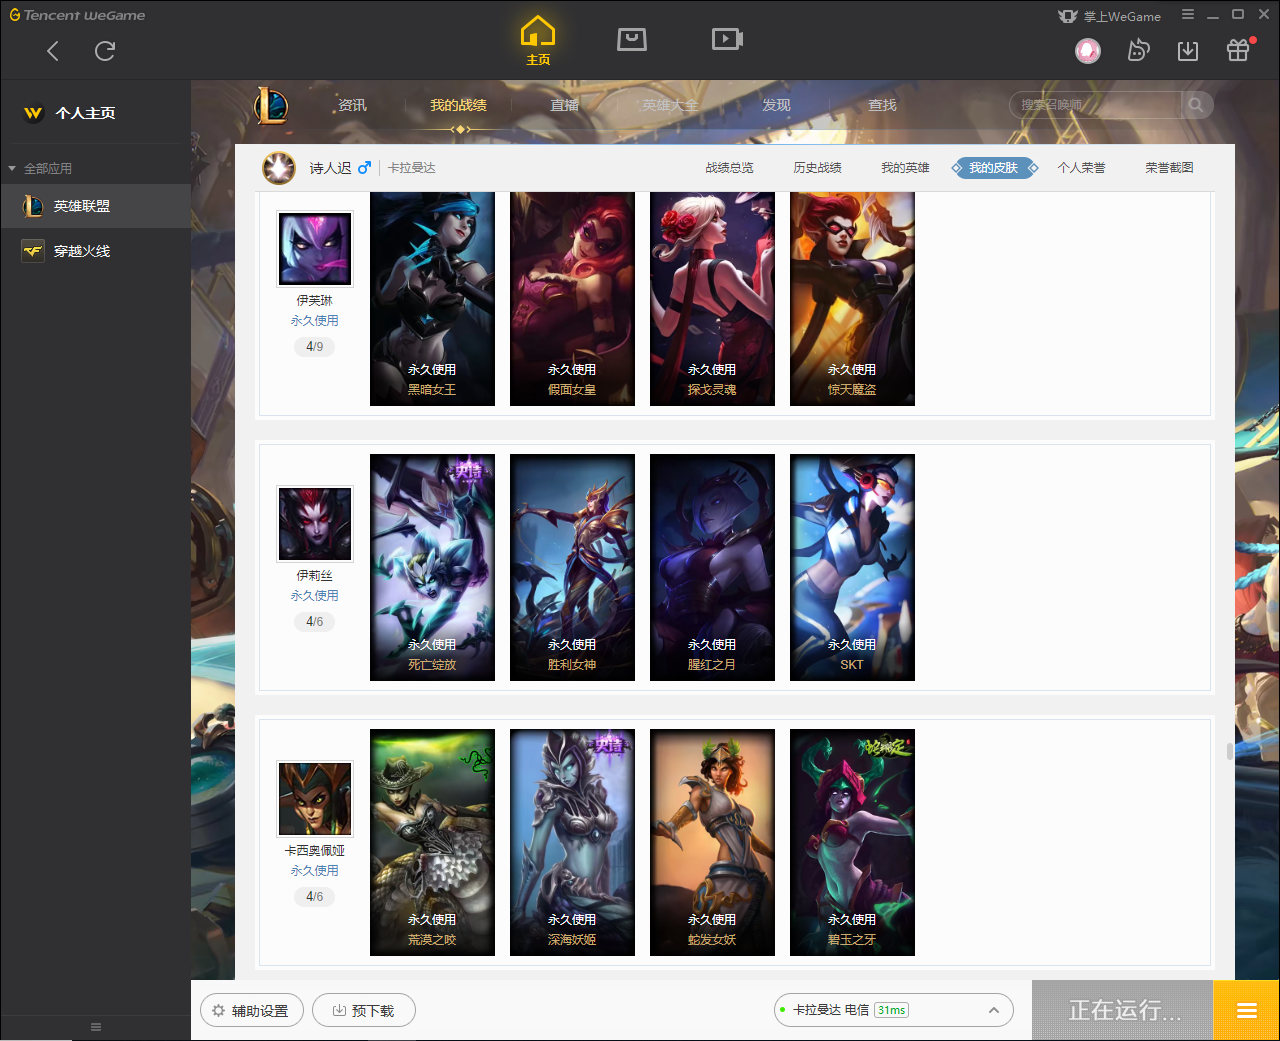
Task: Click summoner avatar next to 诗人迟
Action: click(278, 168)
